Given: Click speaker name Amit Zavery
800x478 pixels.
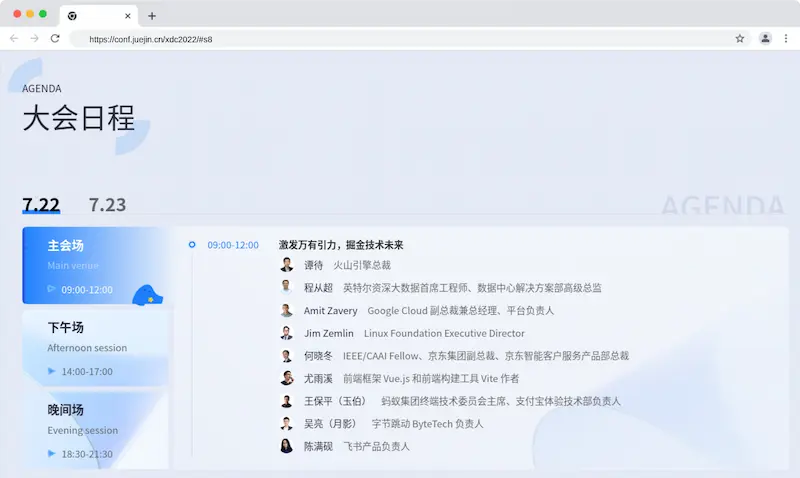Looking at the screenshot, I should [331, 311].
